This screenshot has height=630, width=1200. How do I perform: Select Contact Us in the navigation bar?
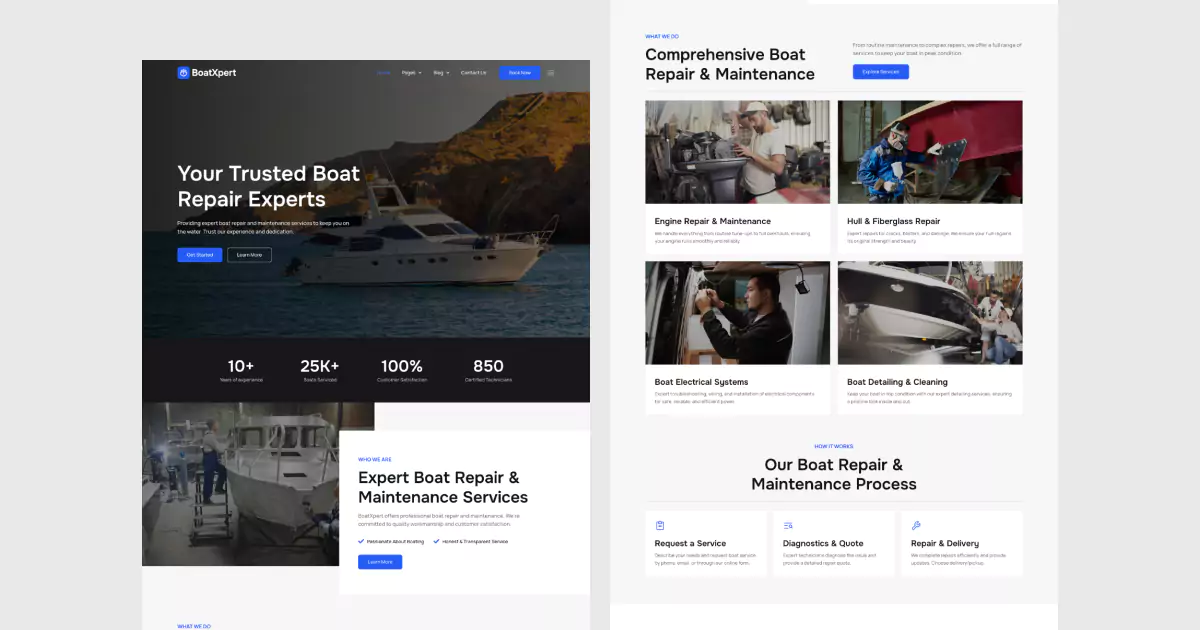click(473, 73)
